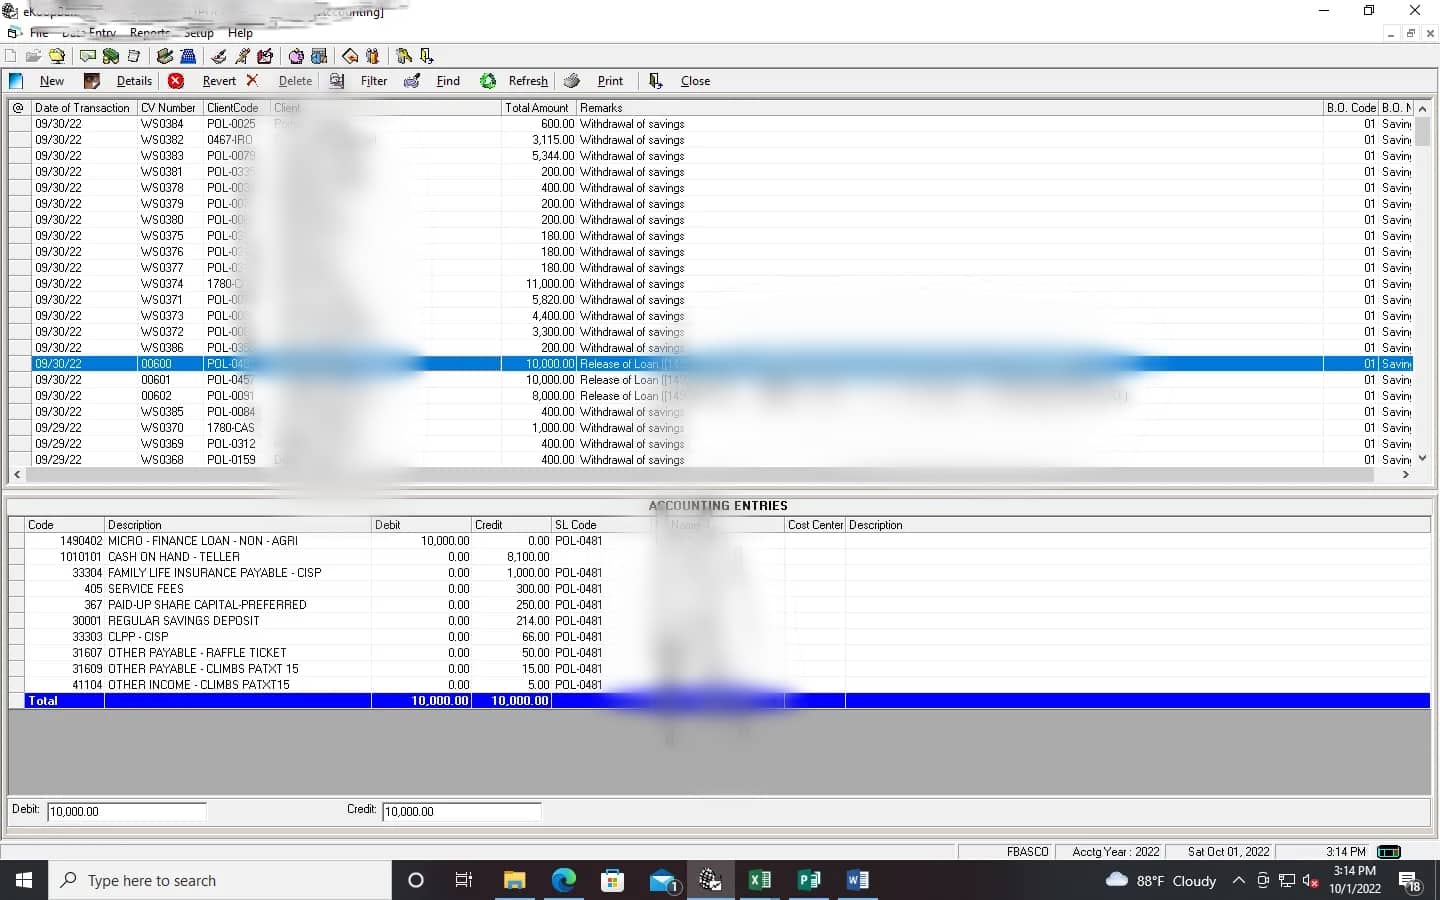Open the Reports menu
This screenshot has width=1440, height=900.
150,33
